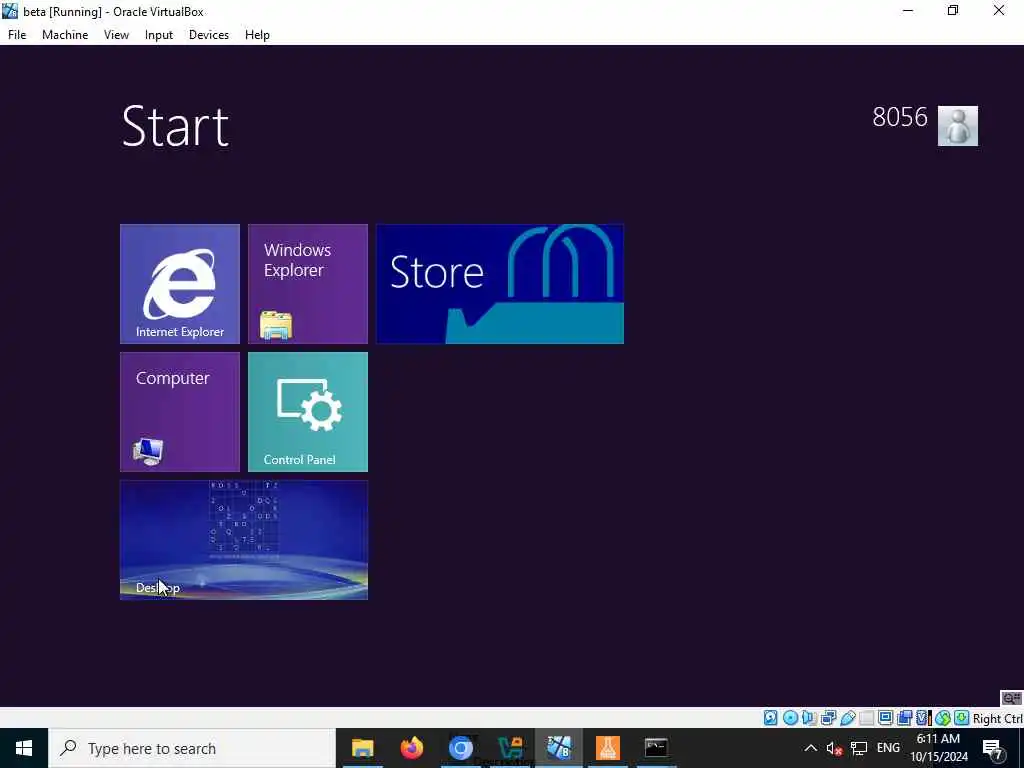Open Firefox from the taskbar
This screenshot has height=768, width=1024.
coord(411,748)
